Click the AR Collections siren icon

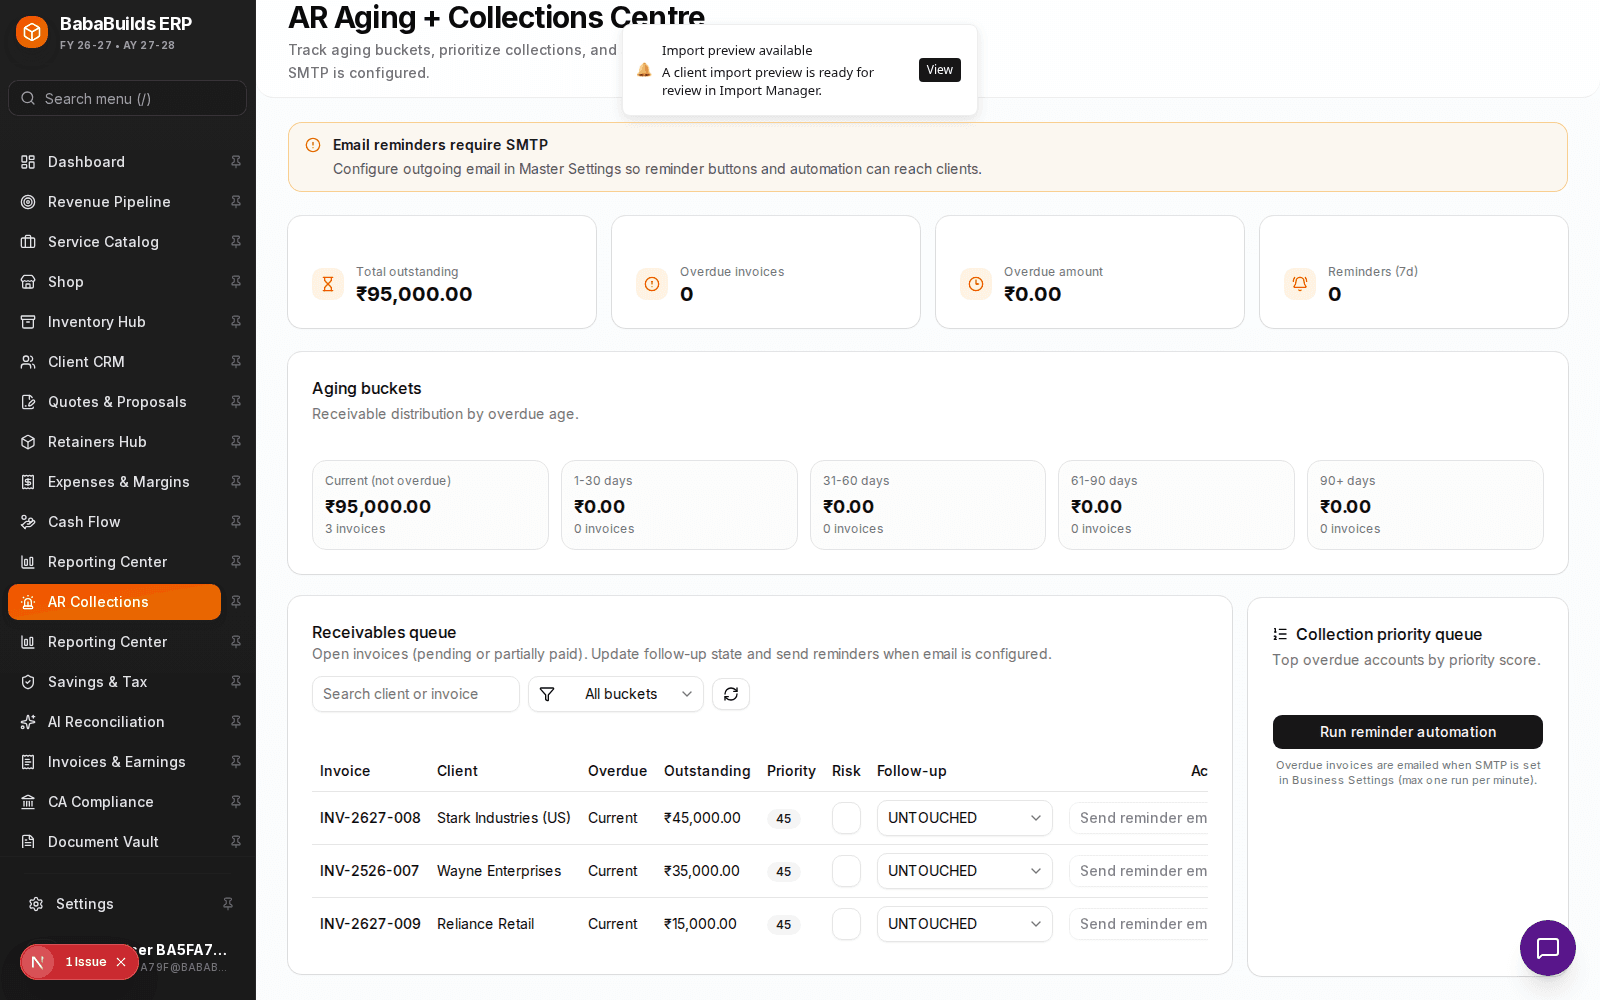coord(28,602)
